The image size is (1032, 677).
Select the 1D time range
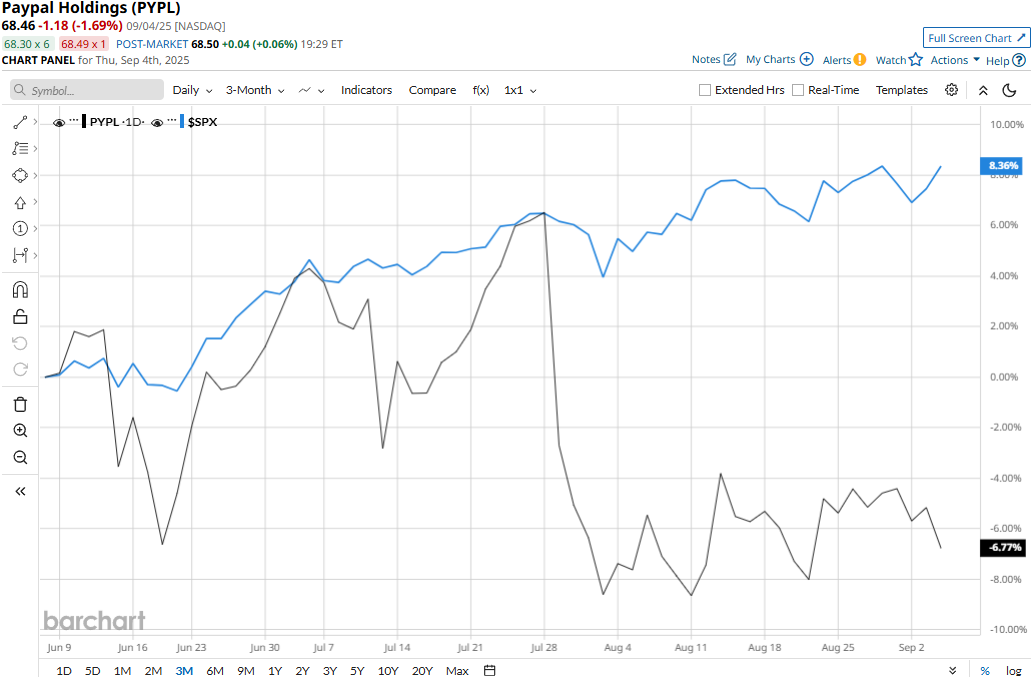[64, 670]
